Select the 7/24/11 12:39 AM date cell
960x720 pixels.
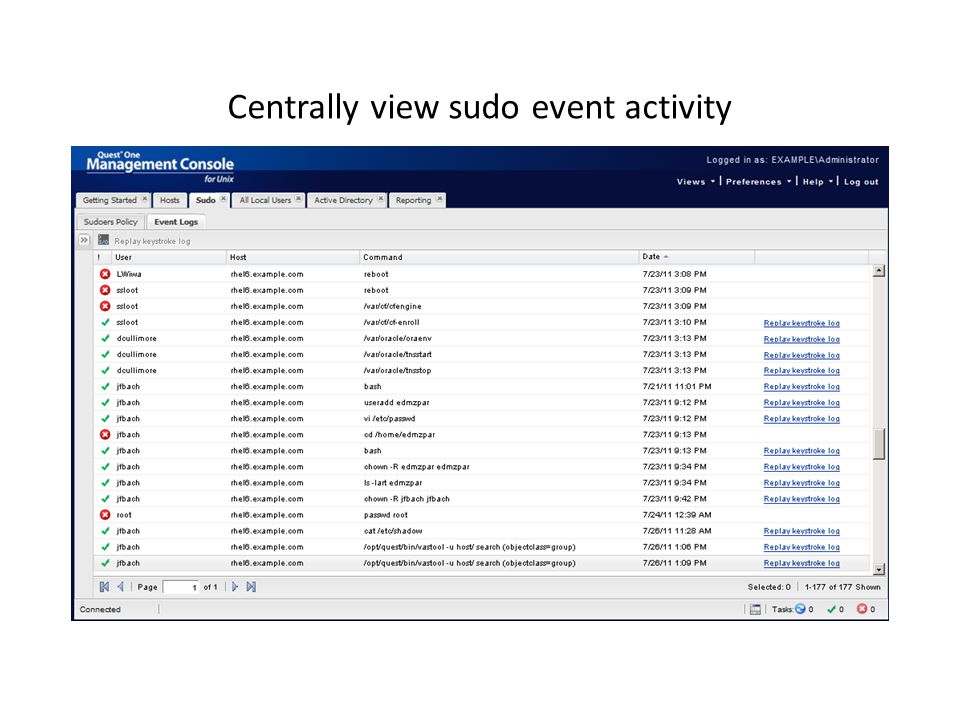coord(677,515)
